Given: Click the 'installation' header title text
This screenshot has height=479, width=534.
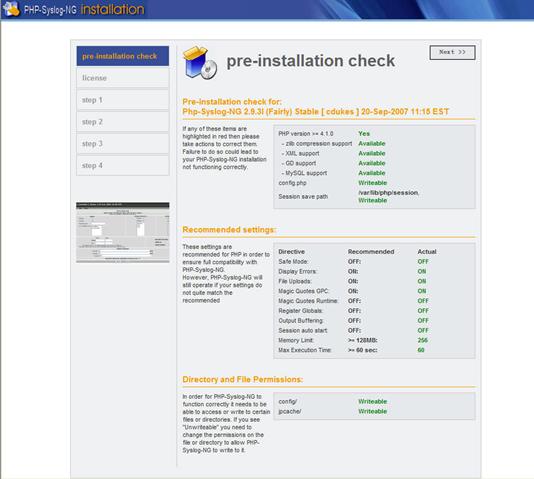Looking at the screenshot, I should click(x=112, y=9).
